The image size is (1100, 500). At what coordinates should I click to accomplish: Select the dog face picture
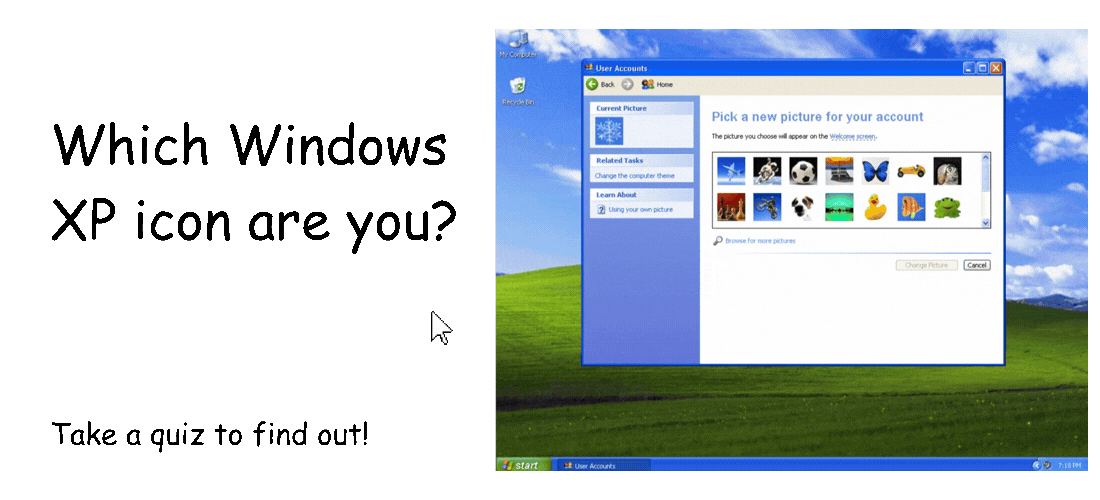click(x=803, y=207)
